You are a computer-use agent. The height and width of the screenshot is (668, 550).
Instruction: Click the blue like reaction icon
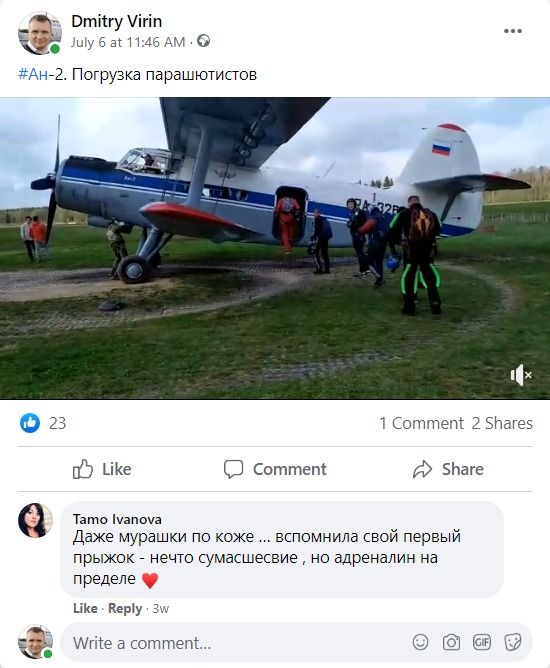[x=30, y=423]
